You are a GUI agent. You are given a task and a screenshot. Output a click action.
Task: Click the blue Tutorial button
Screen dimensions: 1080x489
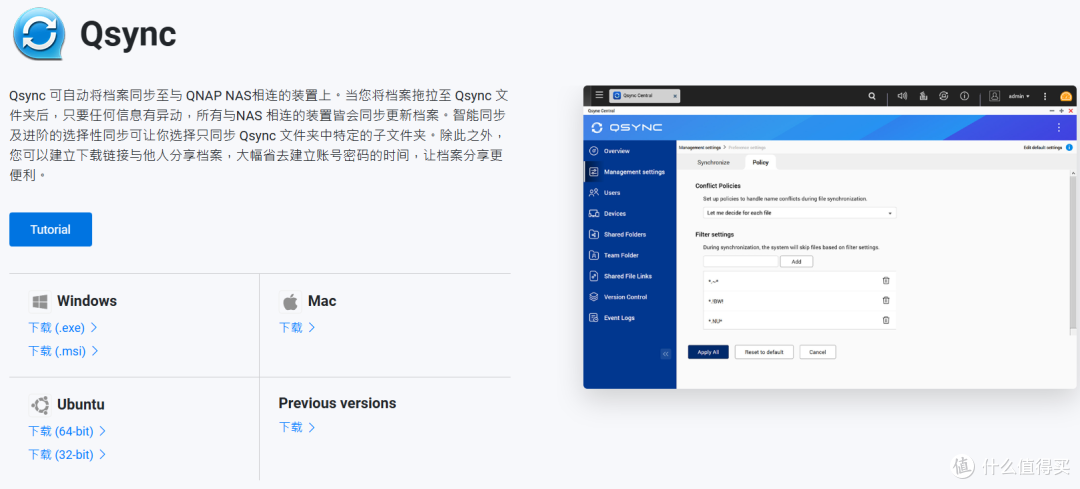50,229
